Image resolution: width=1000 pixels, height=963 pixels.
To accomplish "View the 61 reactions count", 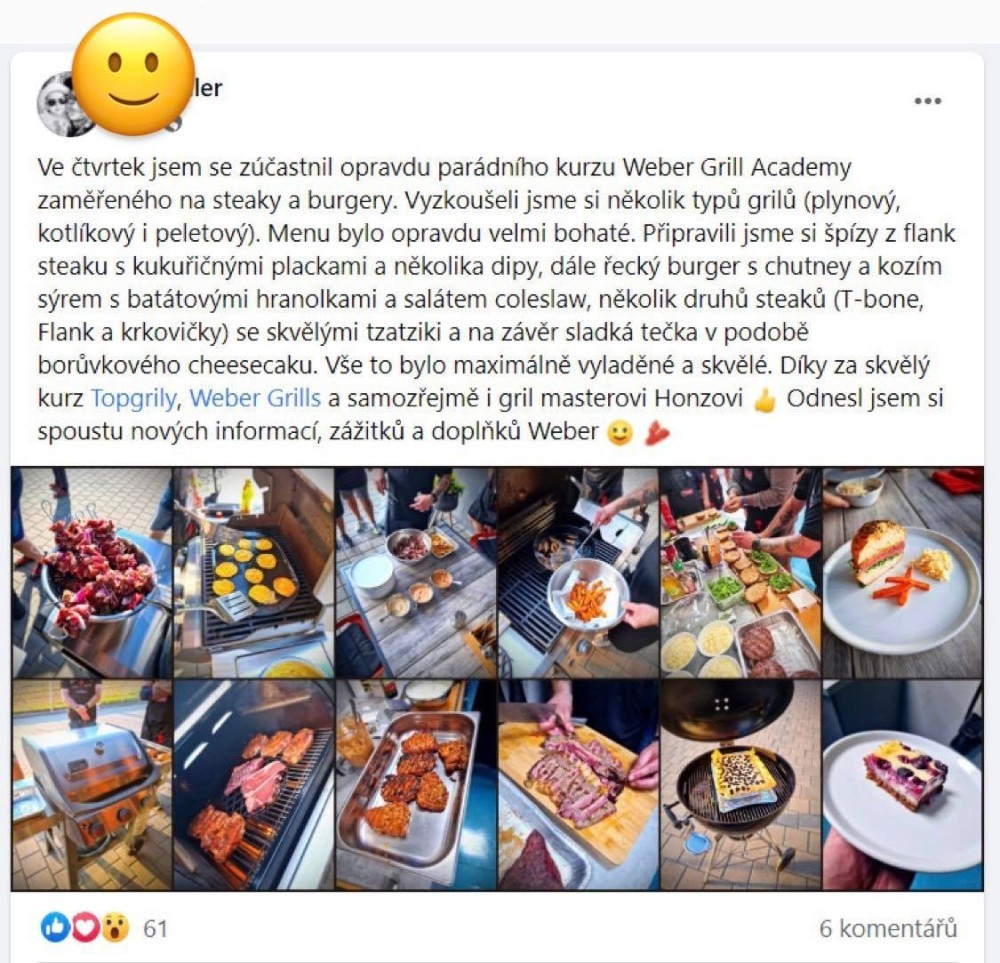I will 155,928.
